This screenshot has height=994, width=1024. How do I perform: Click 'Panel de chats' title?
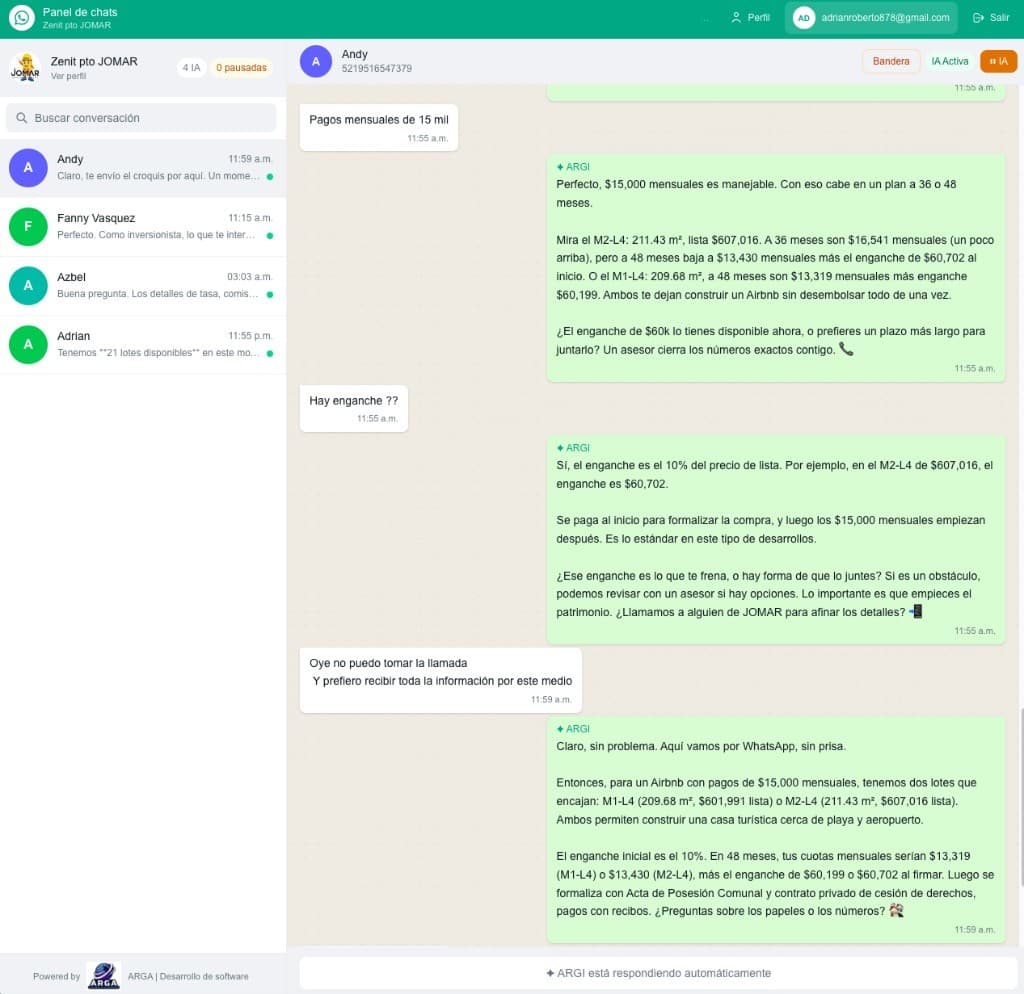pos(80,12)
